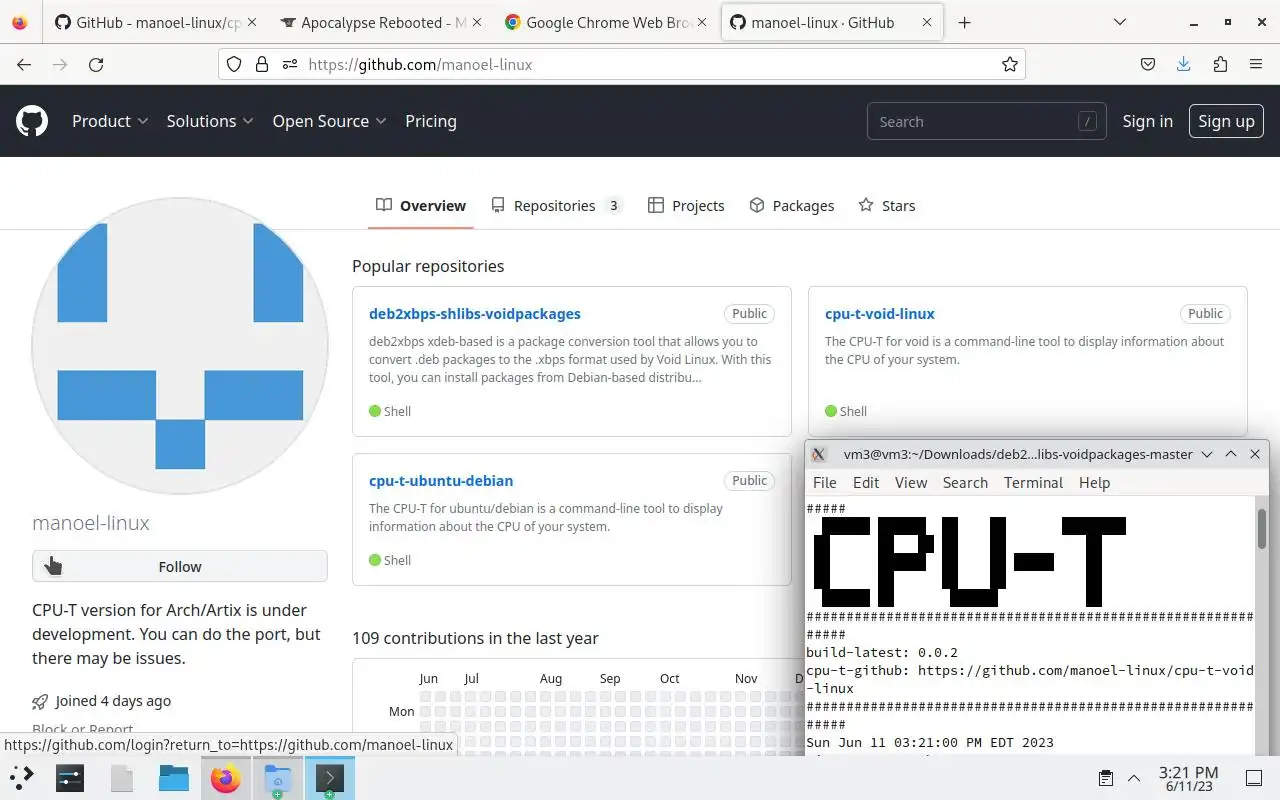Click the Firefox icon pinned tab
The image size is (1280, 800).
20,22
